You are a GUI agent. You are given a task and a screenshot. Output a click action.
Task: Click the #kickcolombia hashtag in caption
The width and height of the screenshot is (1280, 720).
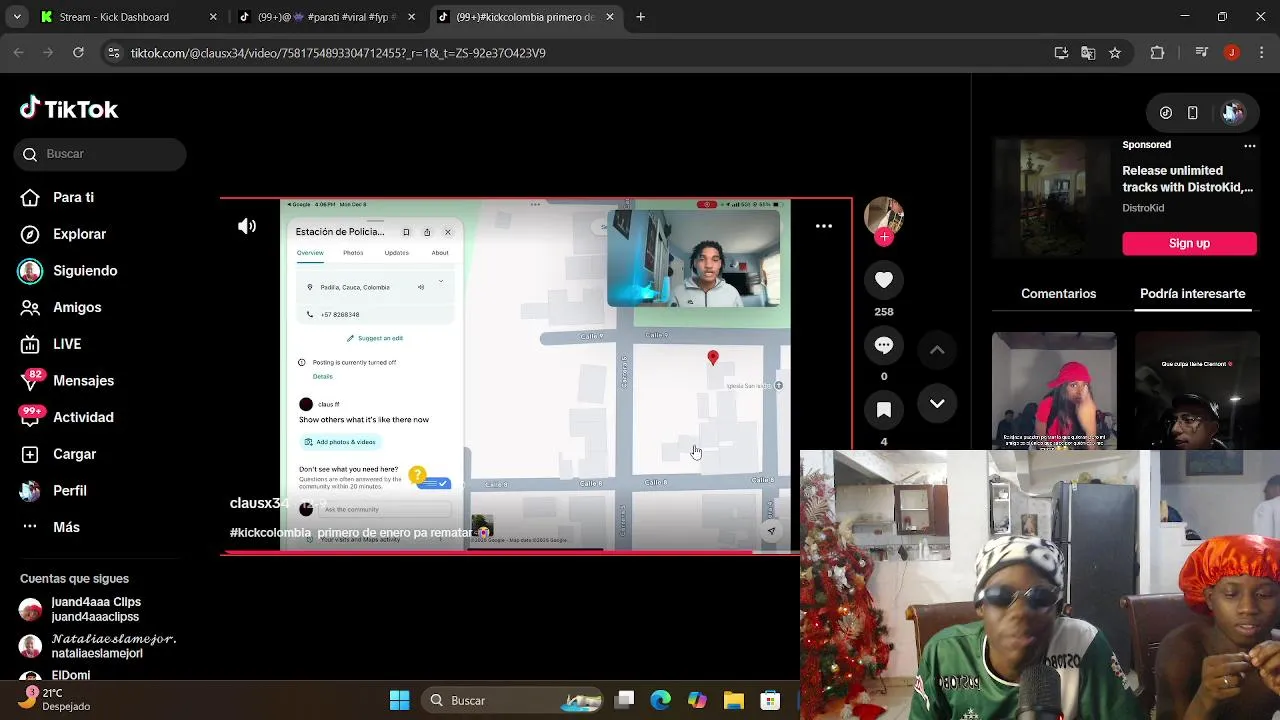click(270, 533)
